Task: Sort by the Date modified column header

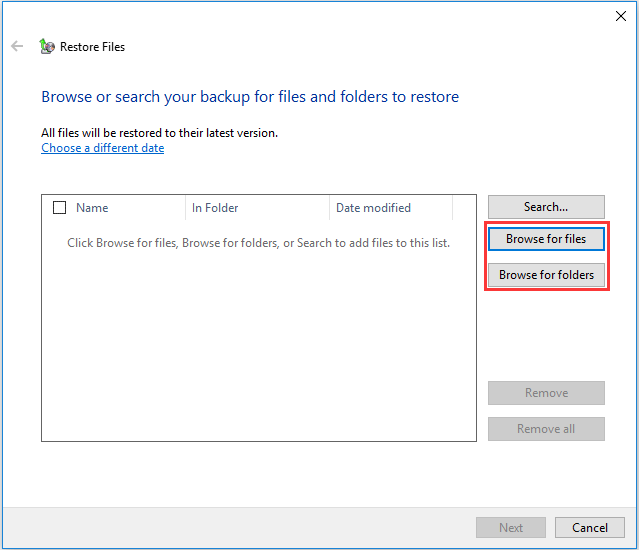Action: point(373,208)
